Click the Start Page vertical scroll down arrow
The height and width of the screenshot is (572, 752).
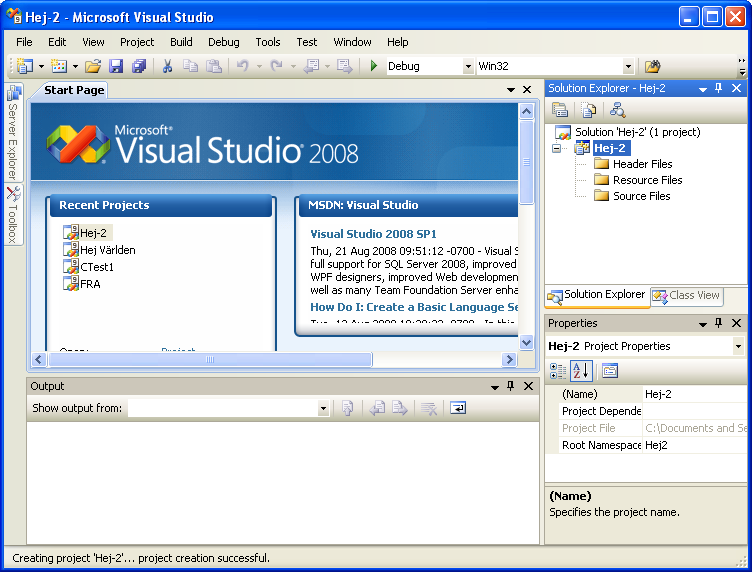[526, 342]
